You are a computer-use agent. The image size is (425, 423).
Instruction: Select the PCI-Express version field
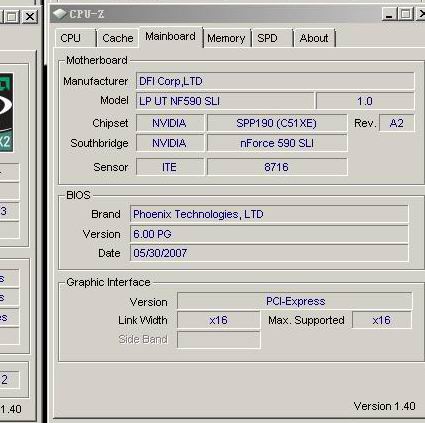tap(295, 301)
